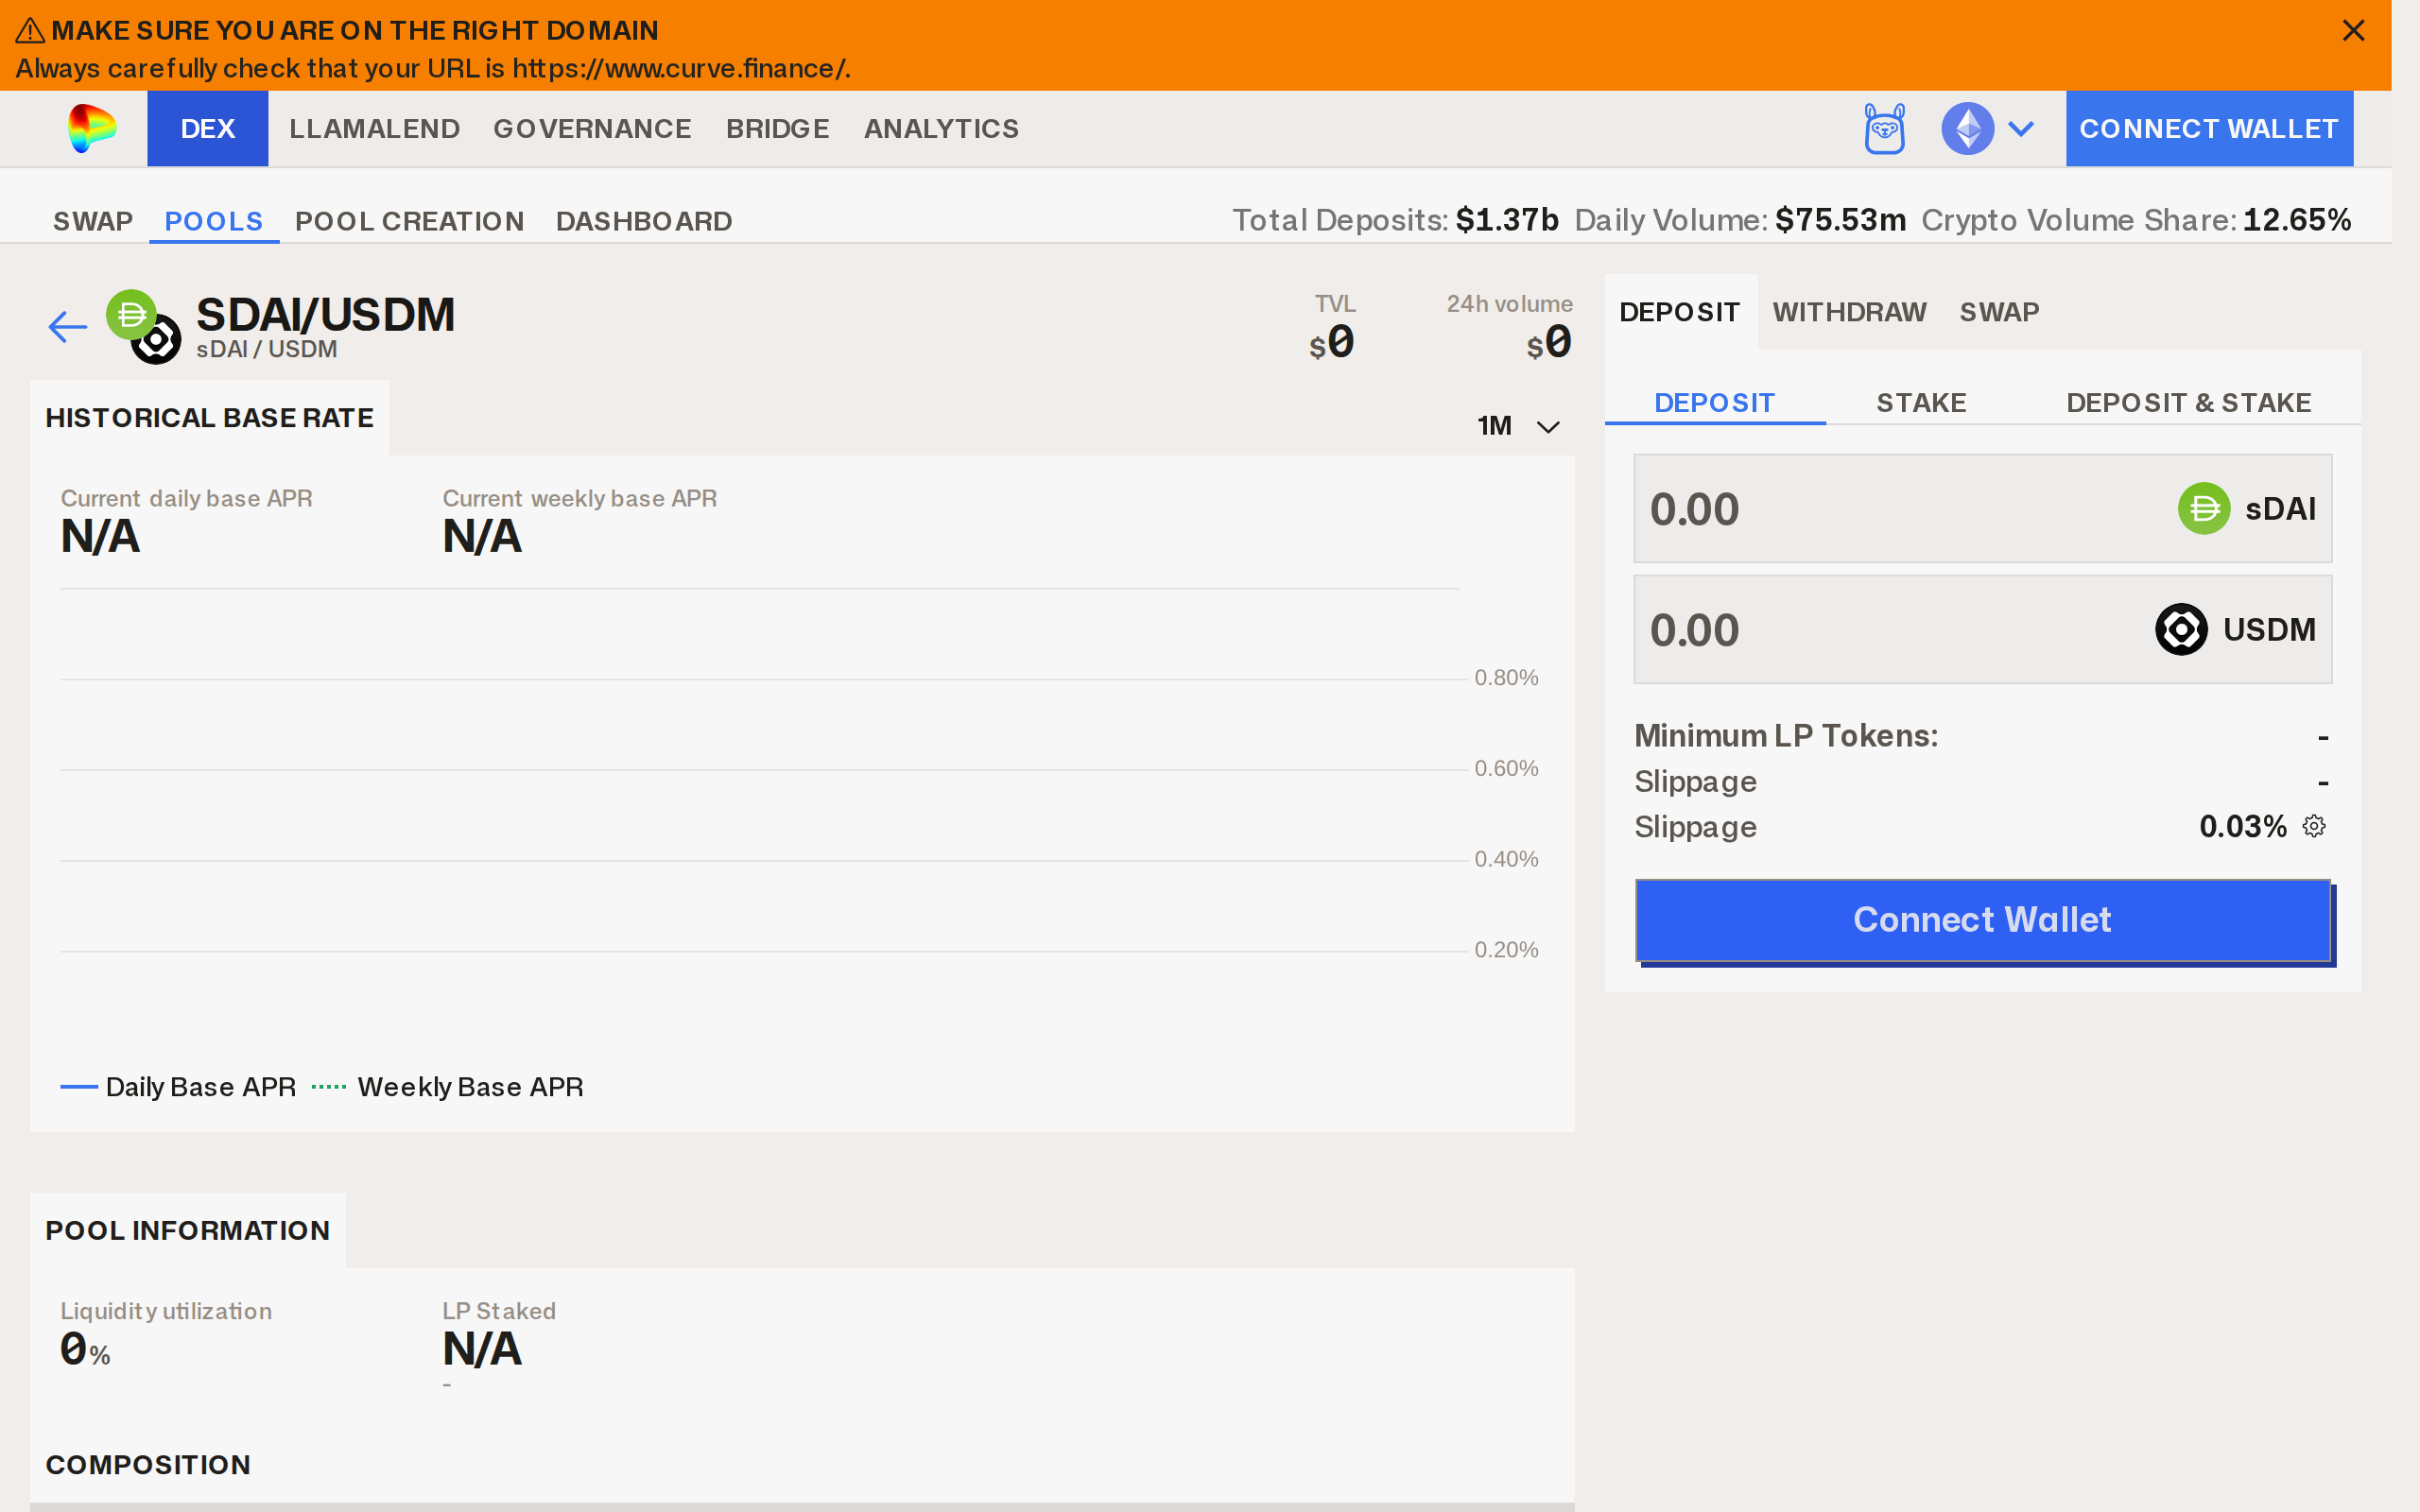Viewport: 2420px width, 1512px height.
Task: Open the LLAMALEND section
Action: pos(375,129)
